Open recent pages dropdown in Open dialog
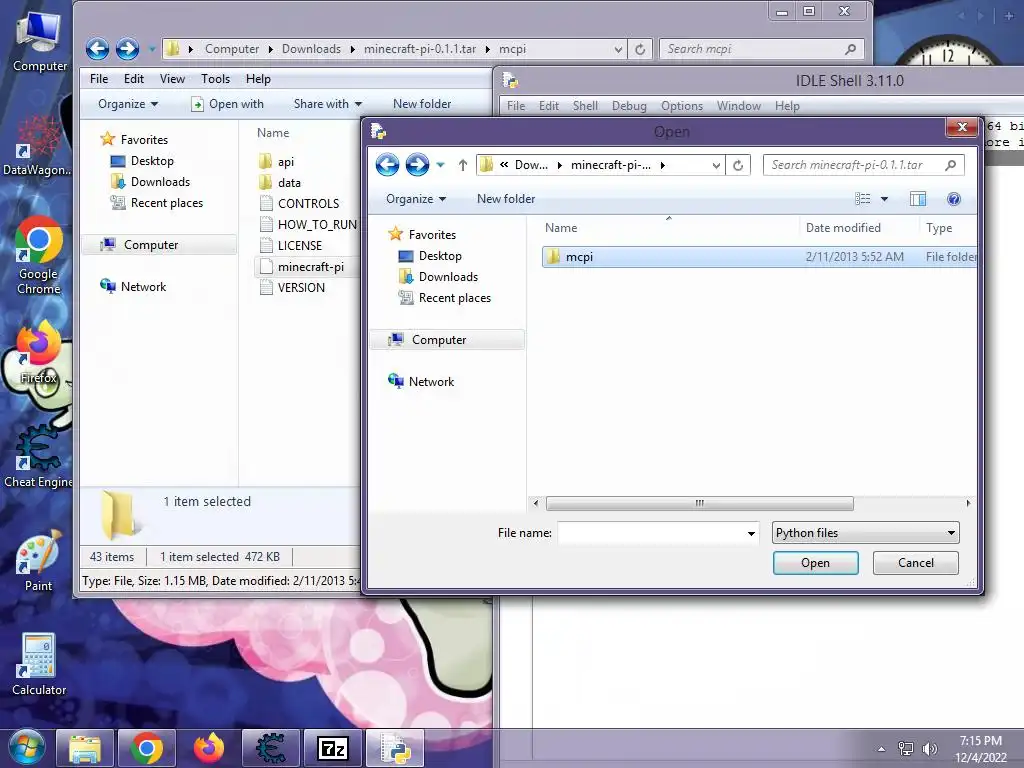1024x768 pixels. 441,165
